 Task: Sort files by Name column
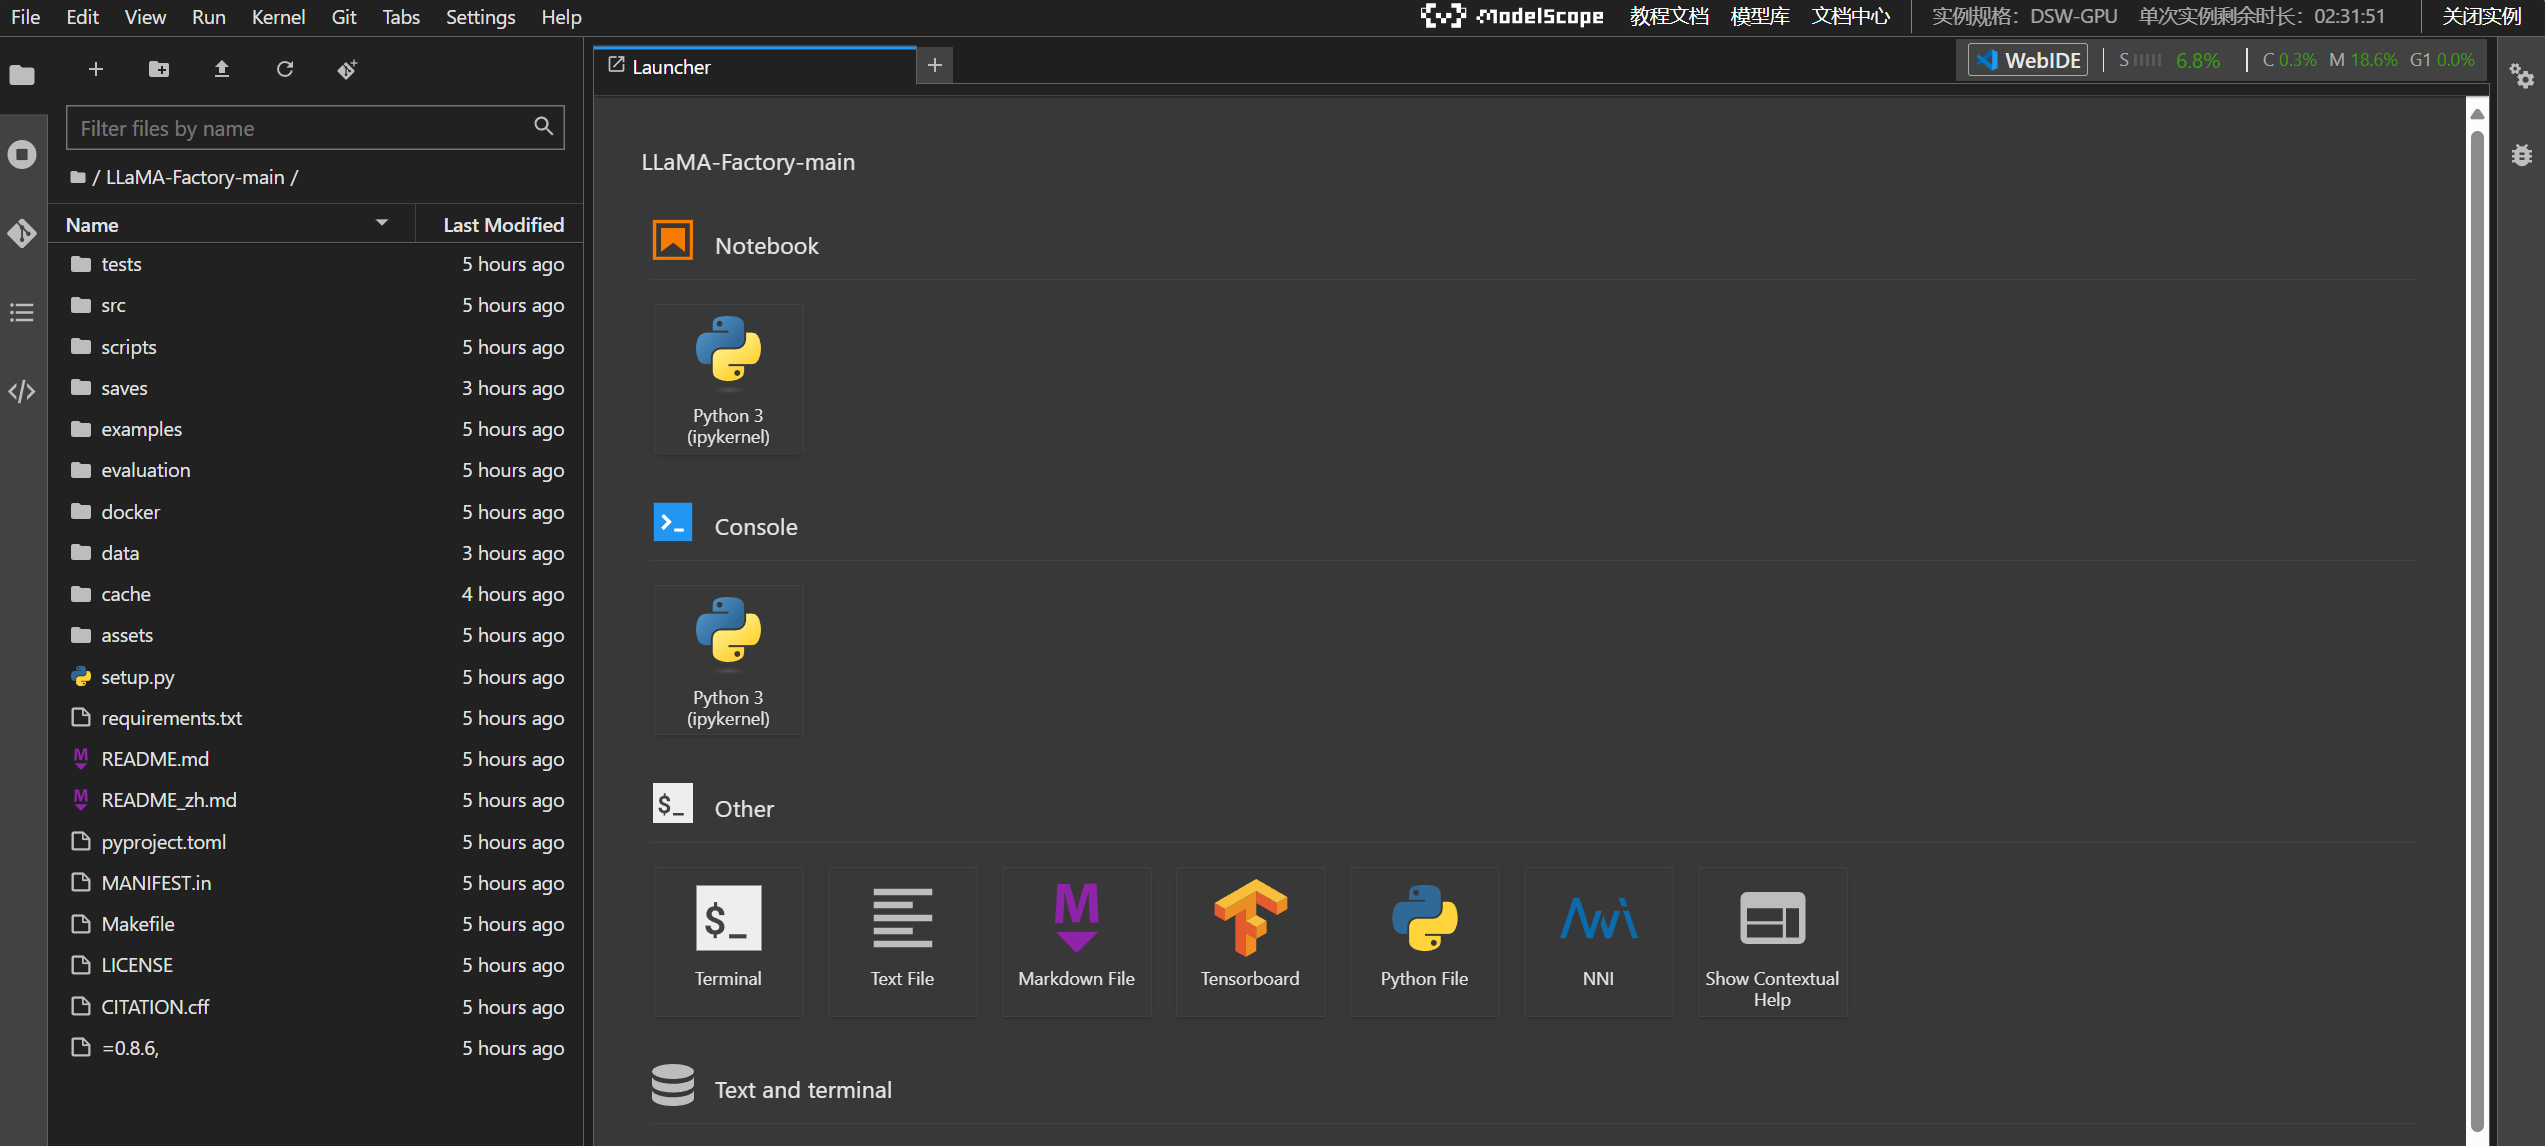[x=232, y=225]
